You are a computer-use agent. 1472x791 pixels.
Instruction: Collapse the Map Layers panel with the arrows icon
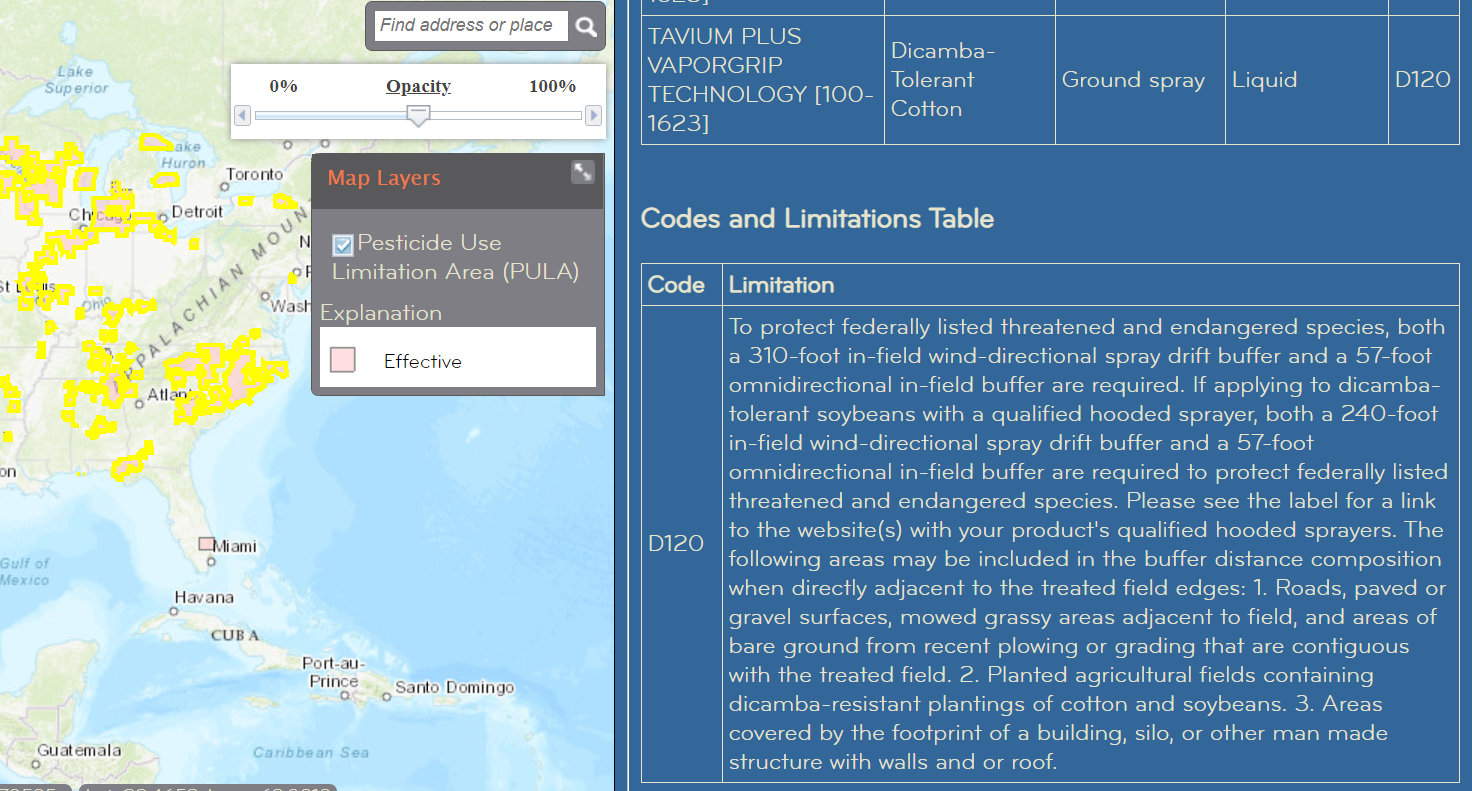583,172
